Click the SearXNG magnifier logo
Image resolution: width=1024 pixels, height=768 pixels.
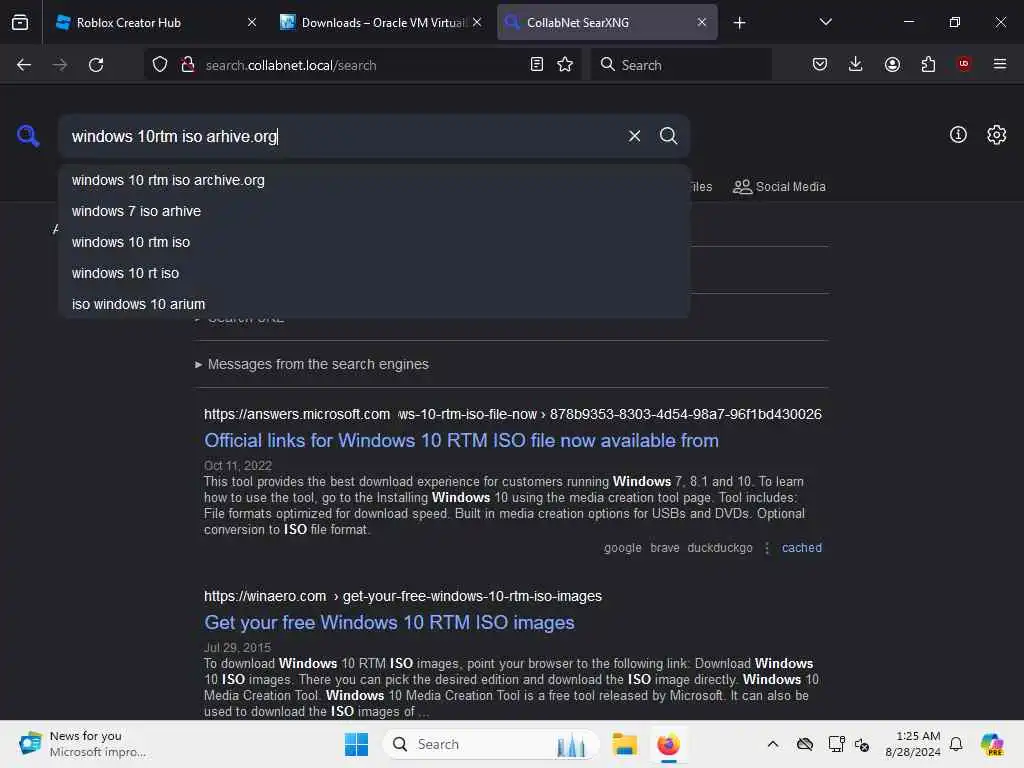[28, 136]
